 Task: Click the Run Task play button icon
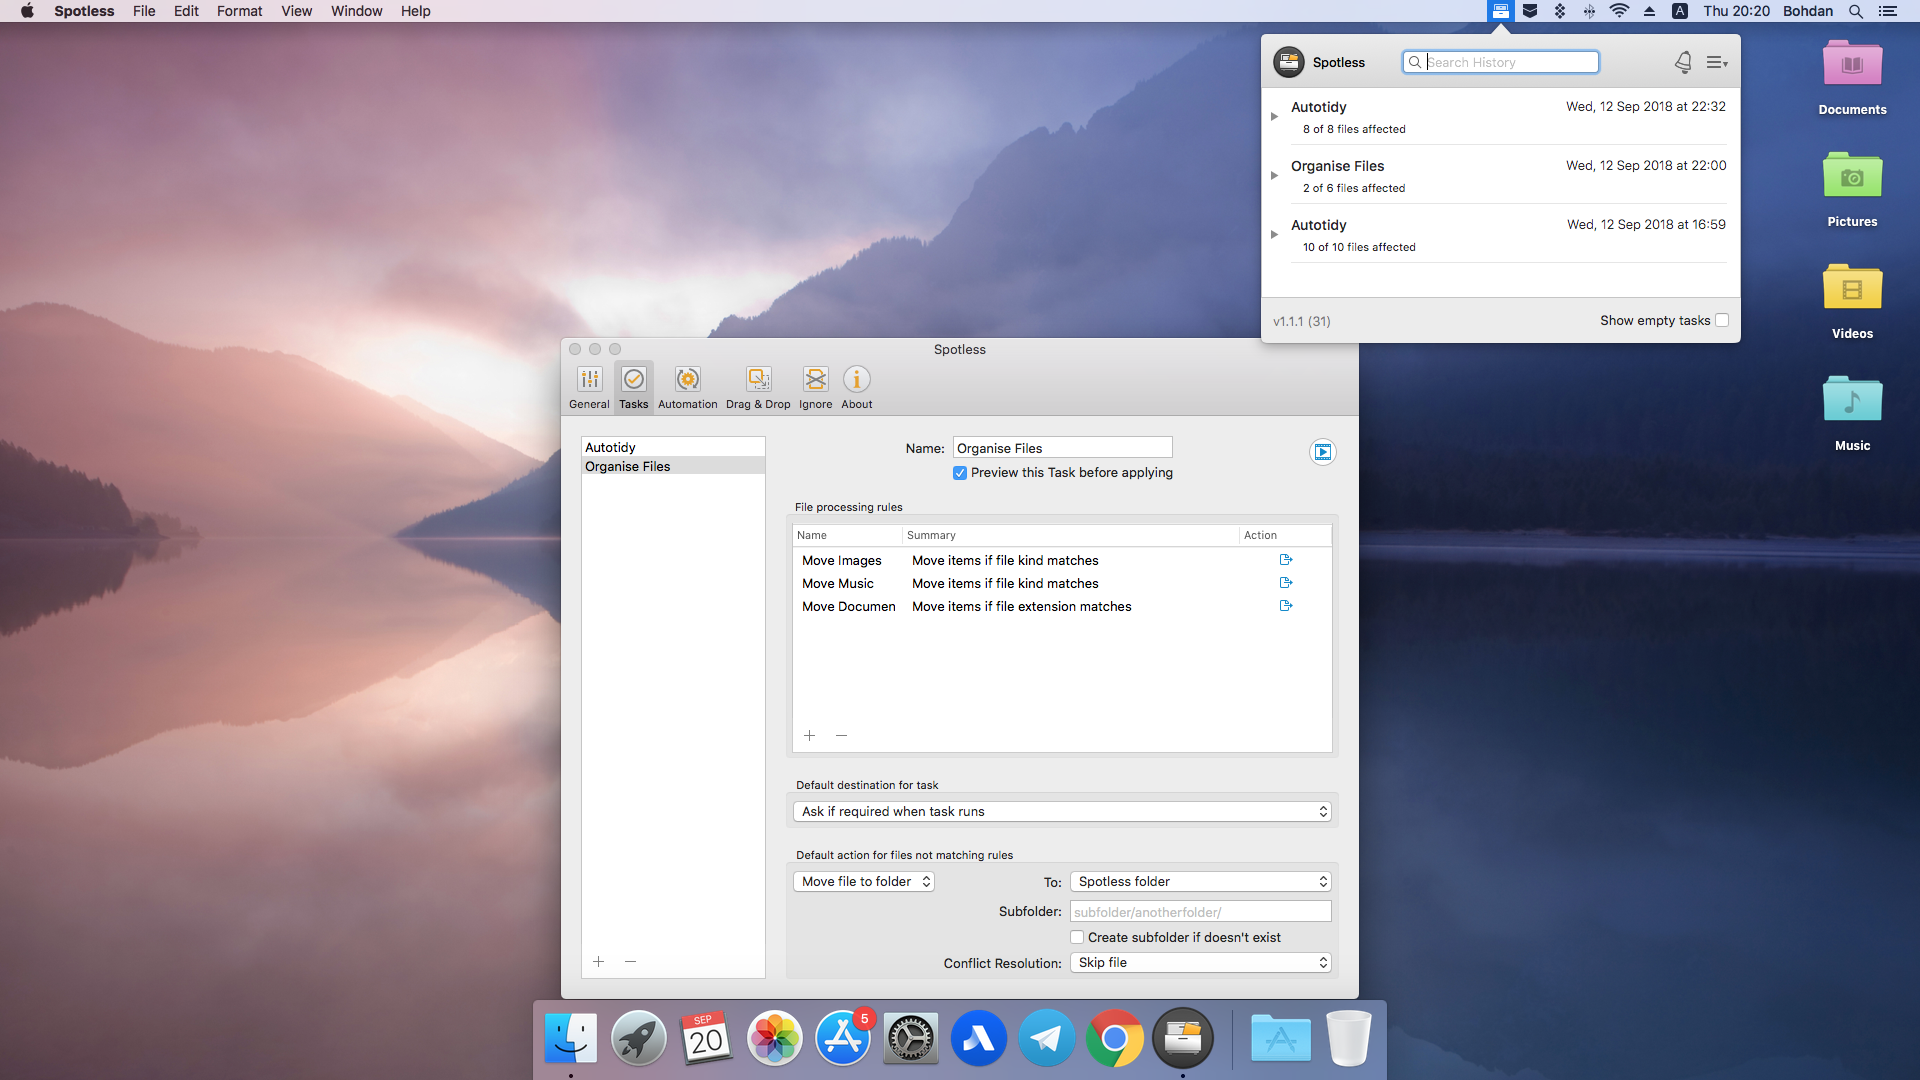[1321, 452]
